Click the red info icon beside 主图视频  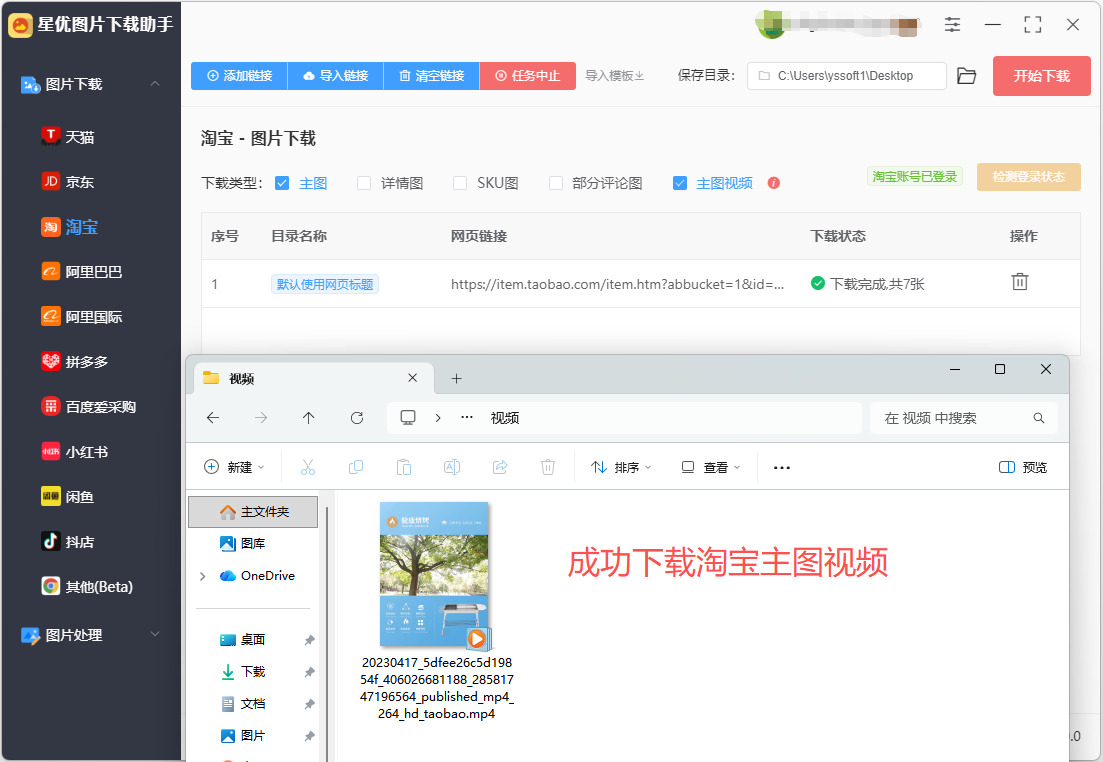774,183
